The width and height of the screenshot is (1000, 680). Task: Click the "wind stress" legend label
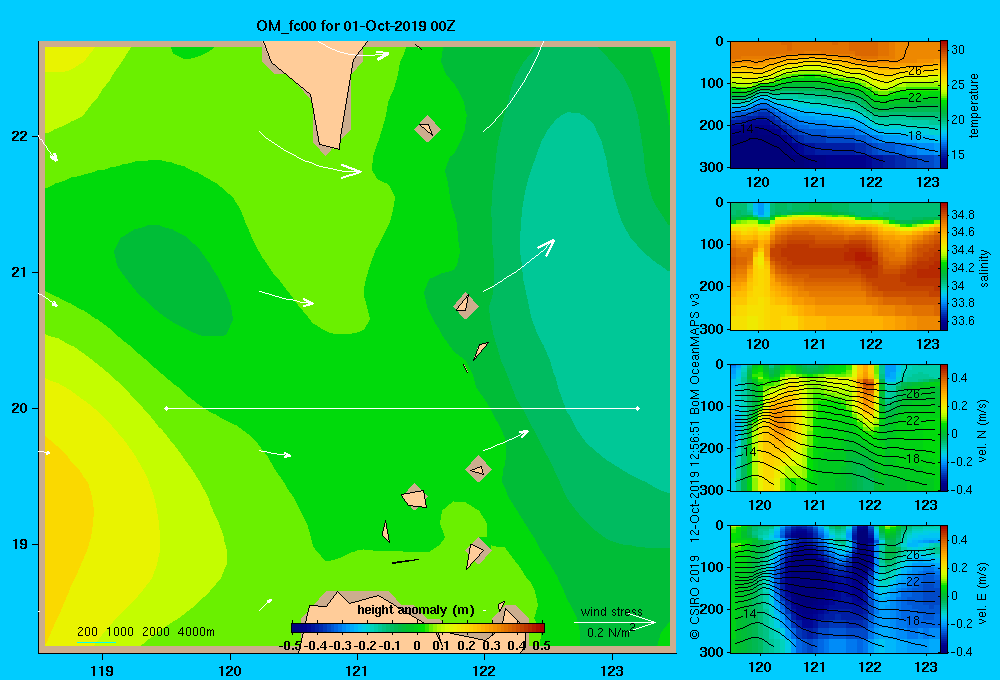click(612, 611)
